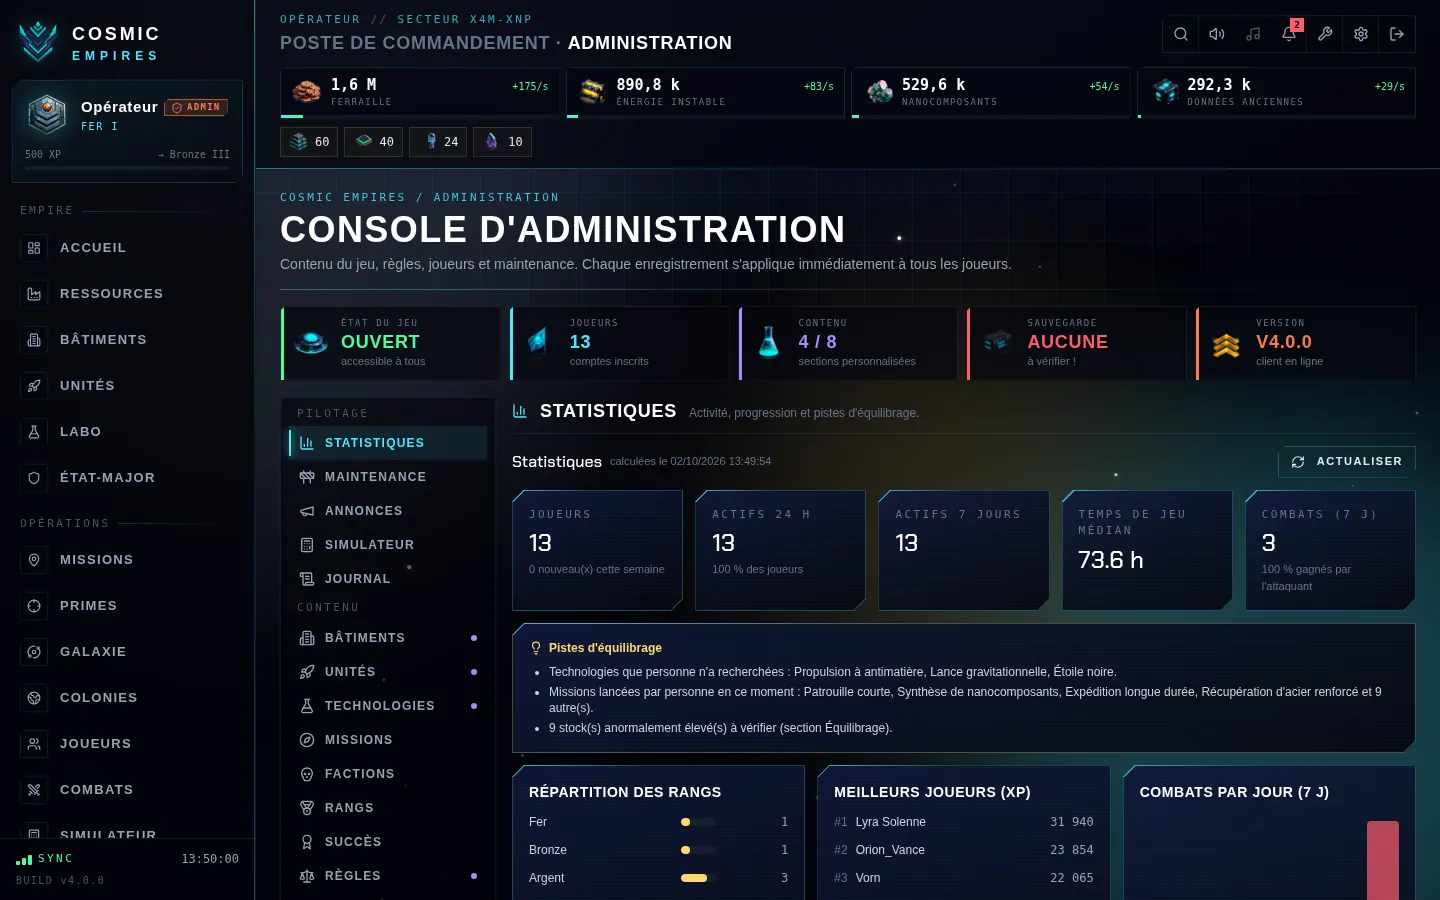
Task: Open Bâtiments in the Contenu section
Action: pos(388,638)
